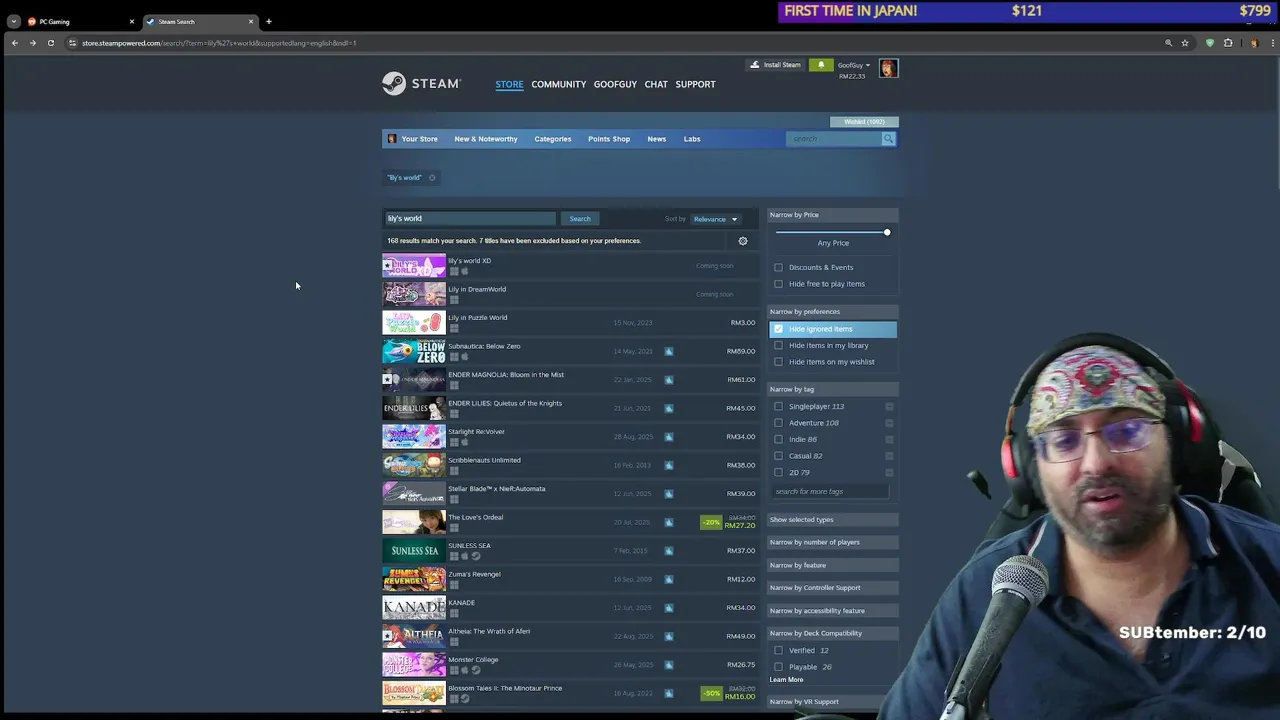Open the lily's world XD thumbnail
This screenshot has height=720, width=1280.
point(414,266)
